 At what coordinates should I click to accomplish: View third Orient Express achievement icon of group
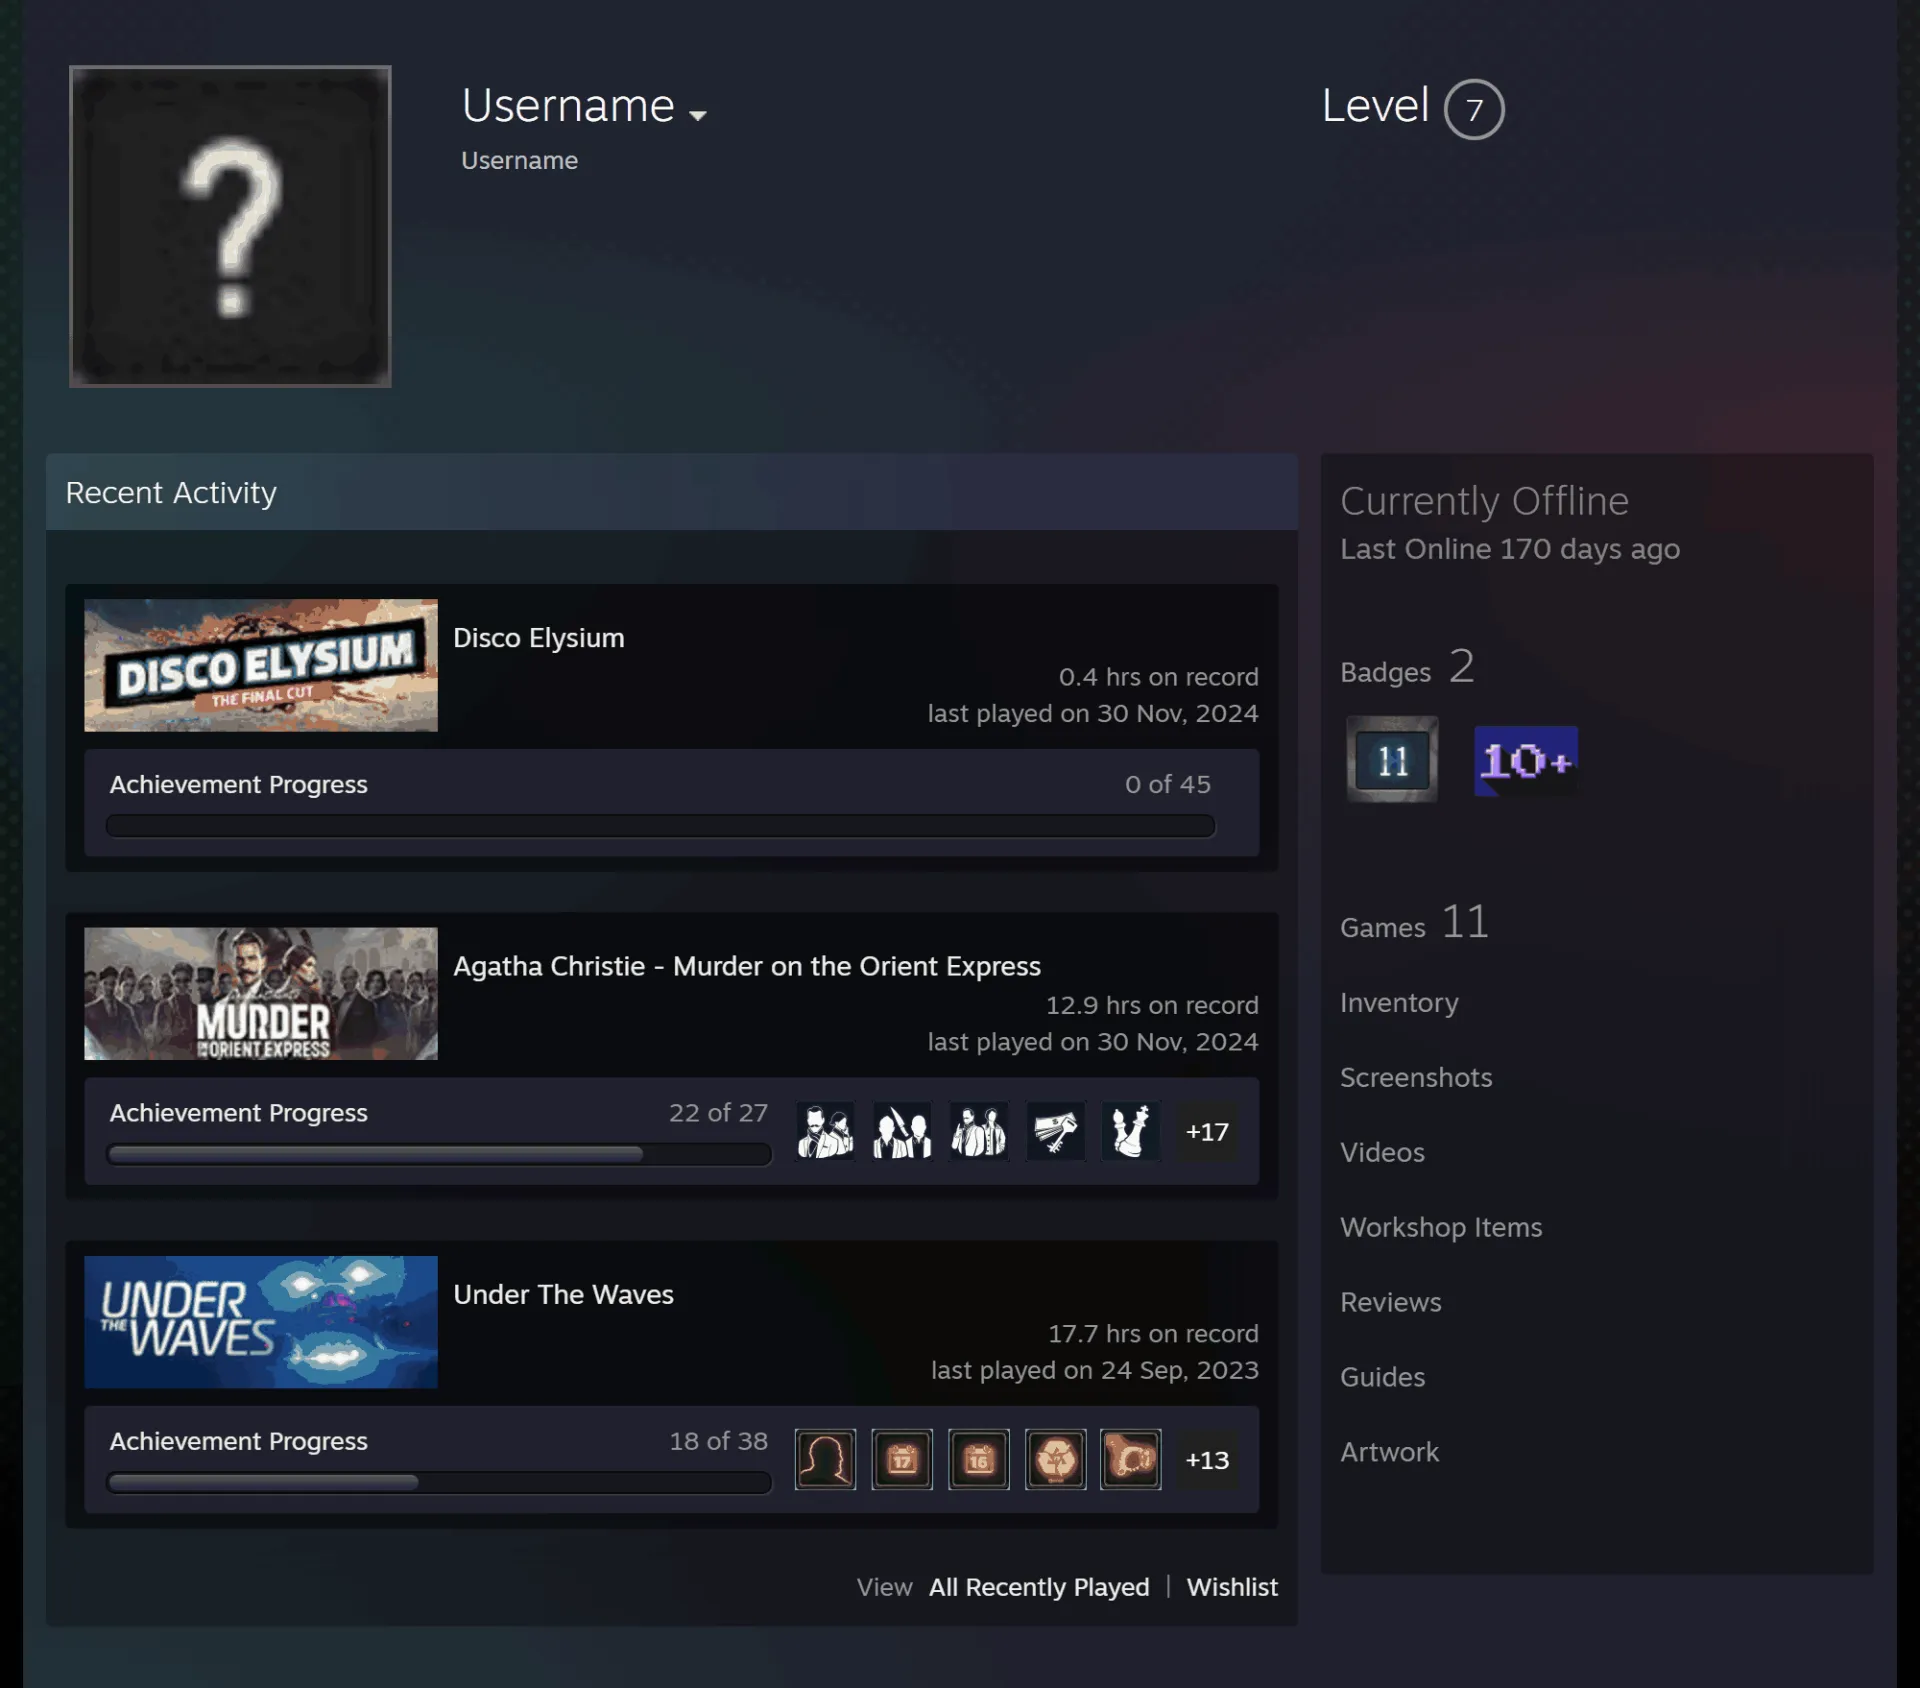[978, 1131]
